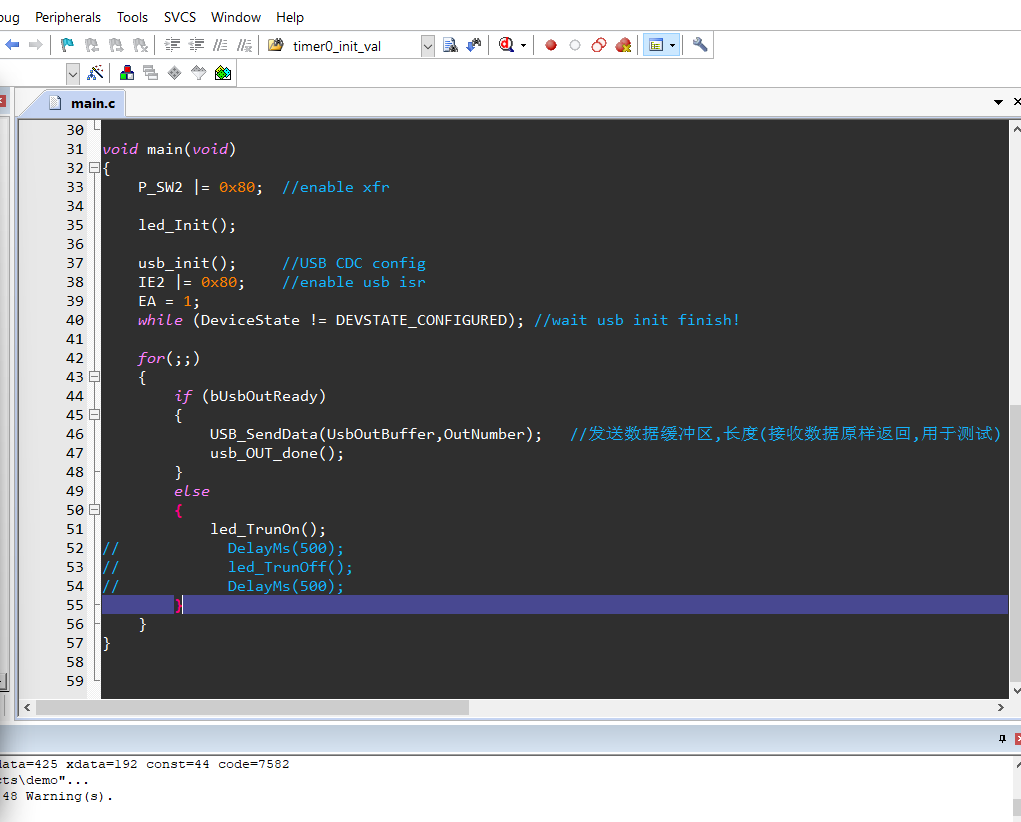Clear all bookmarks
Viewport: 1021px width, 822px height.
point(140,45)
